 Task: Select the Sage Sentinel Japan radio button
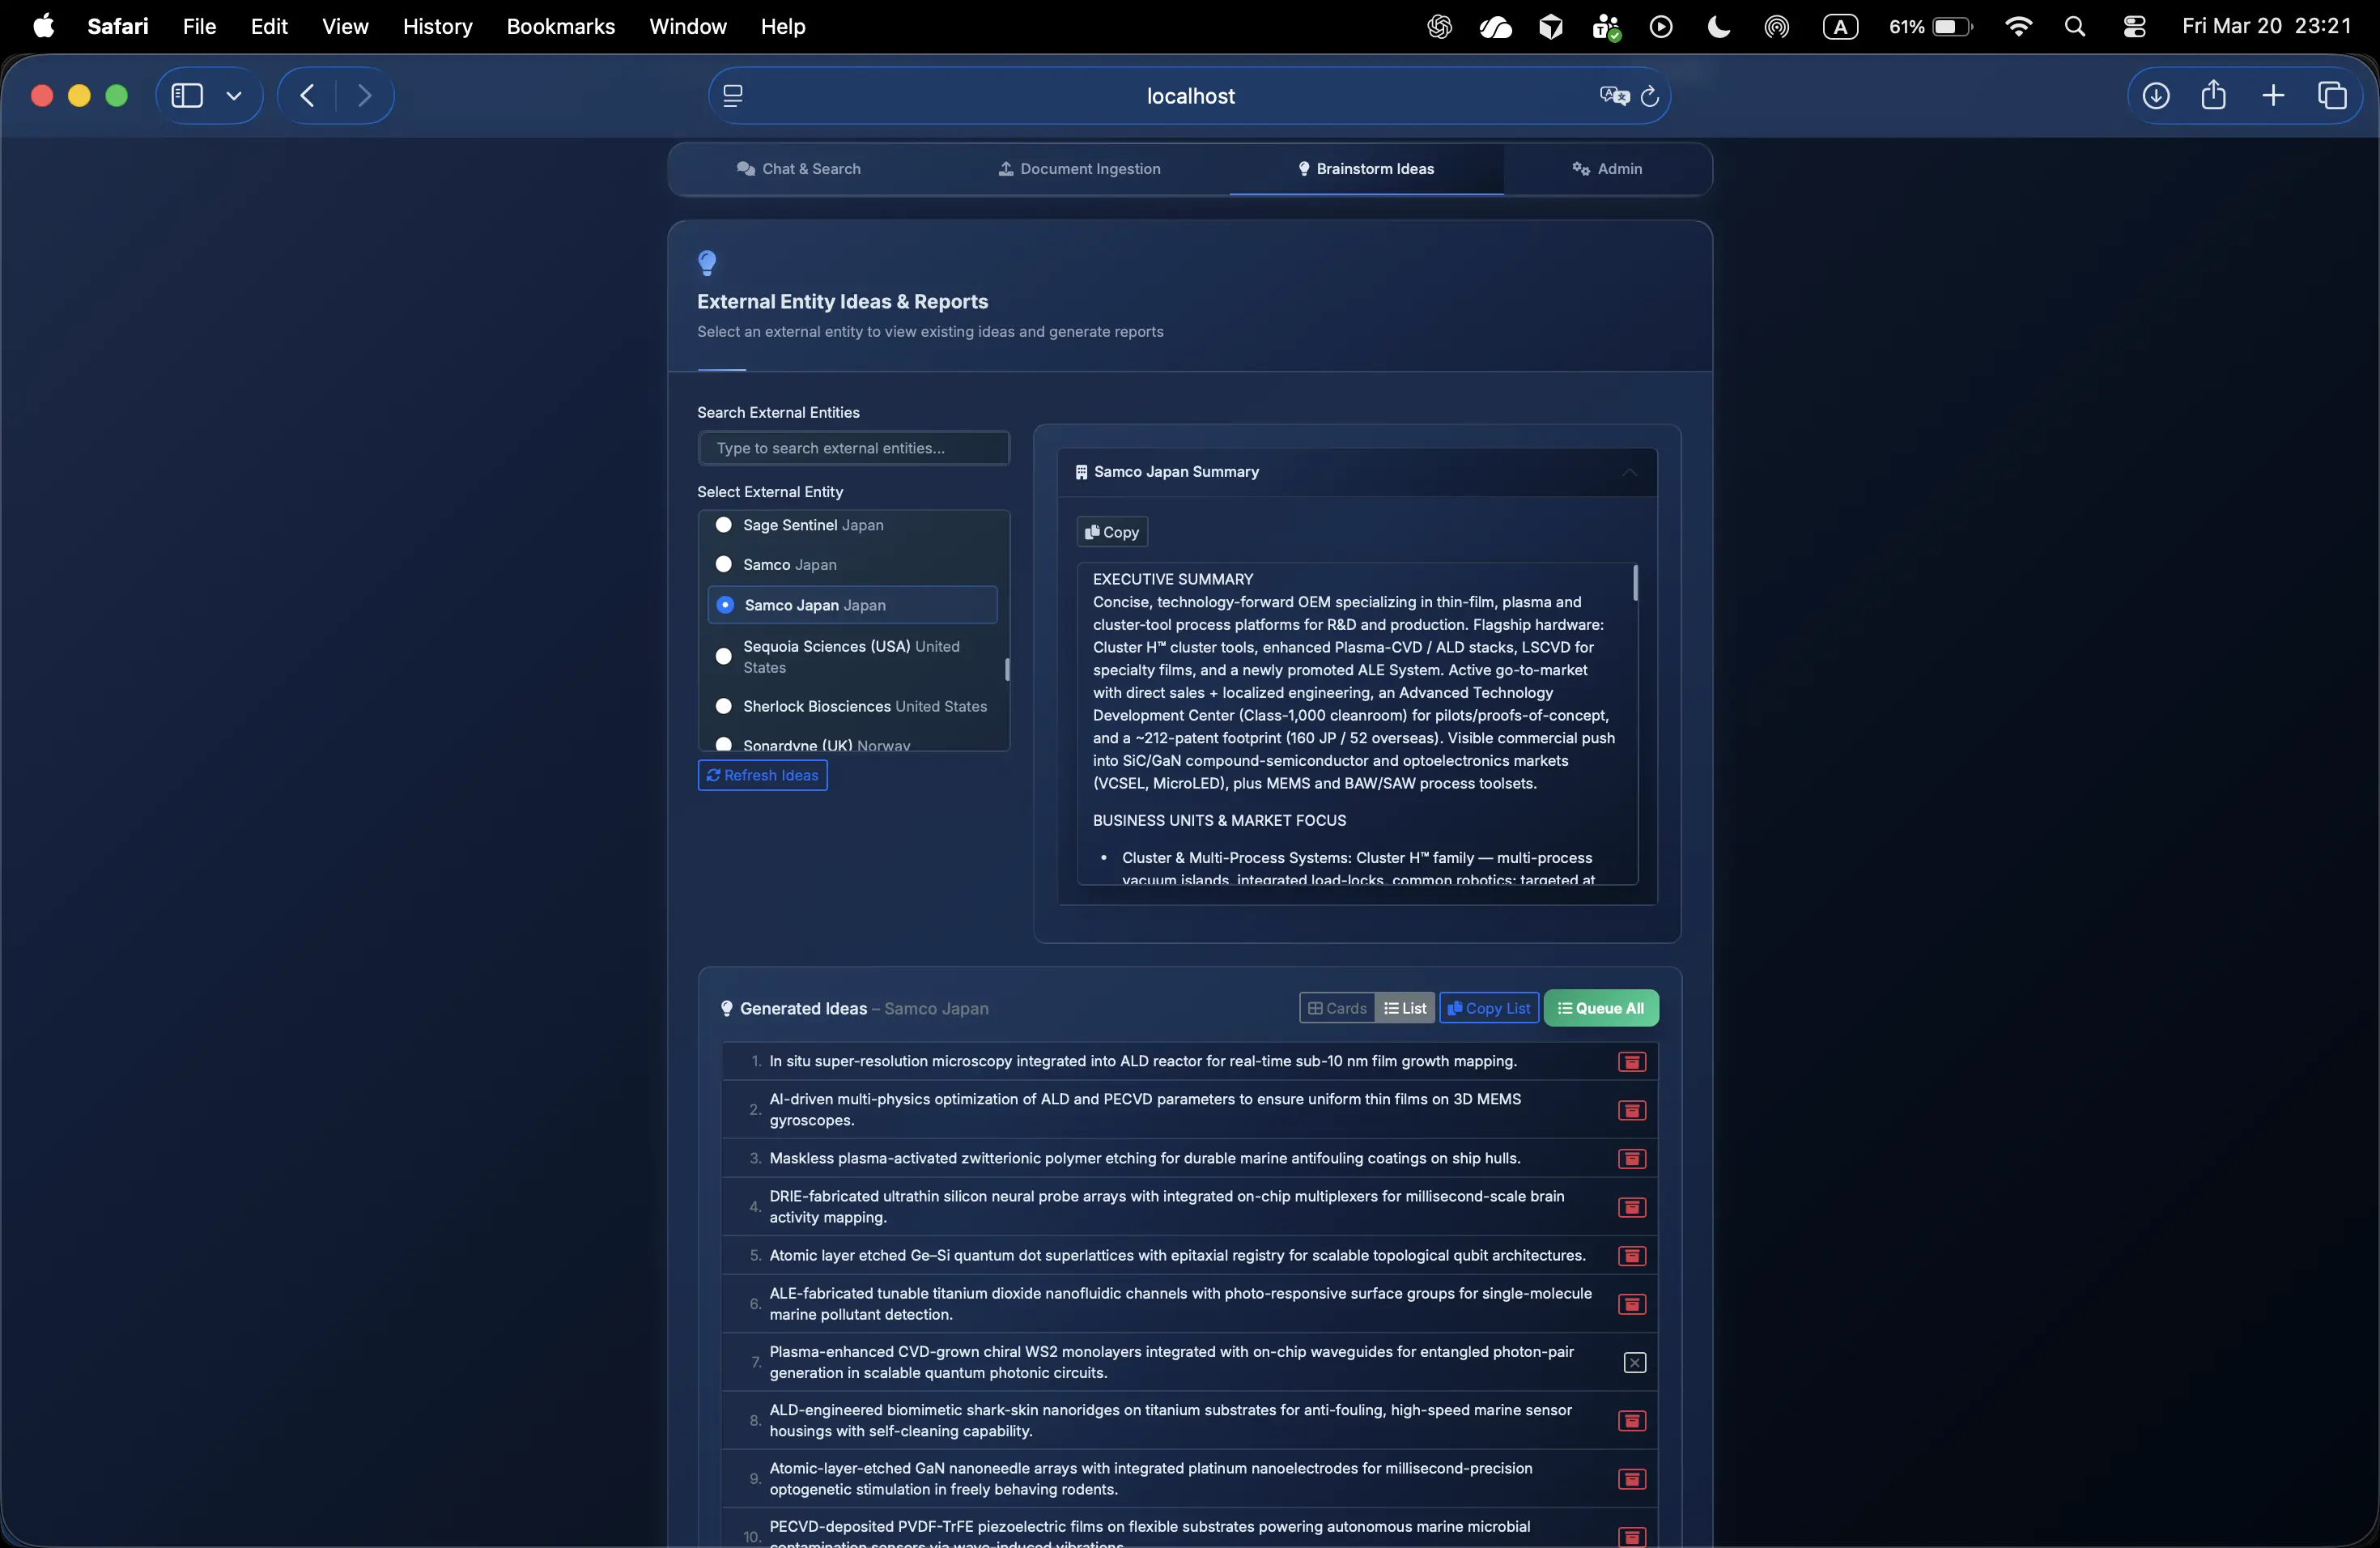(724, 525)
